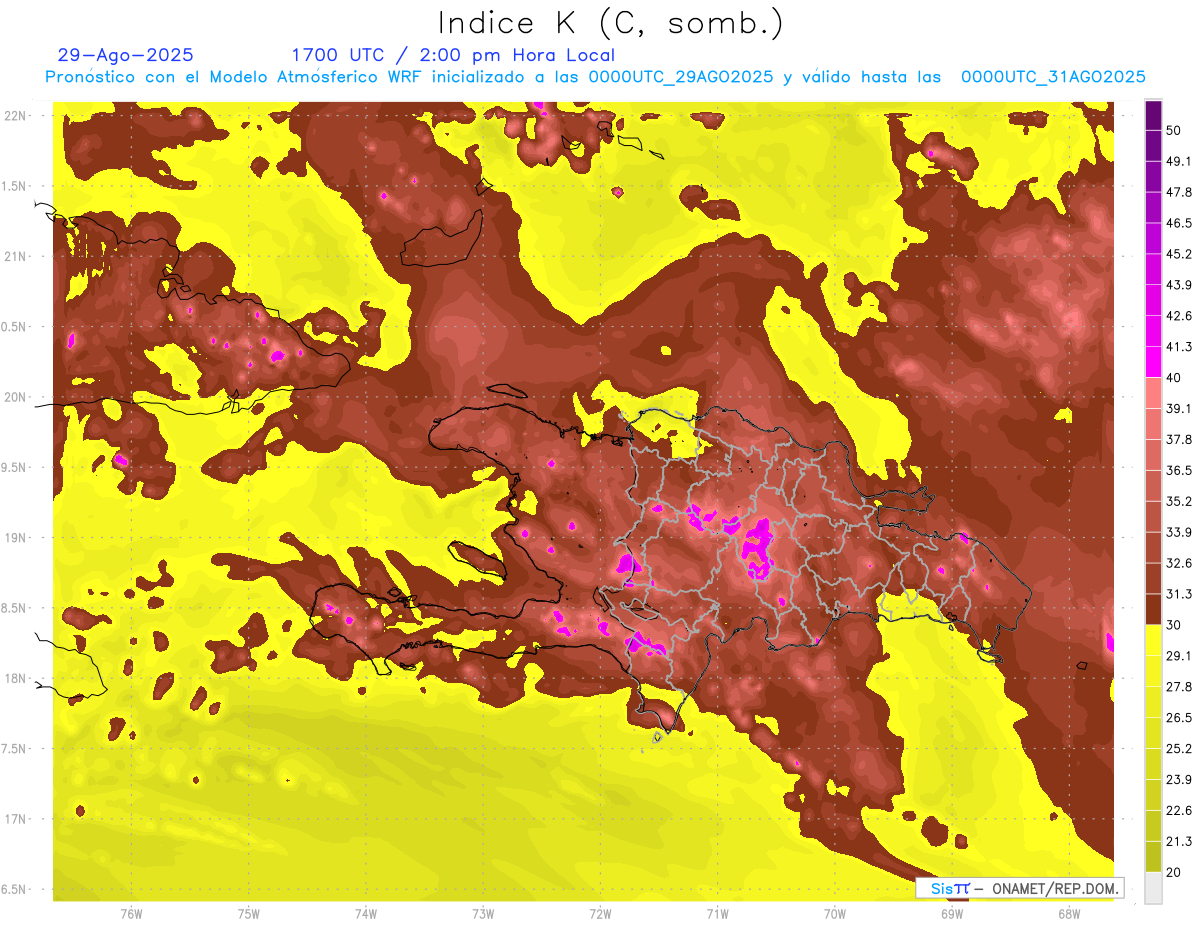Click legend value "35.2"

(x=1179, y=501)
